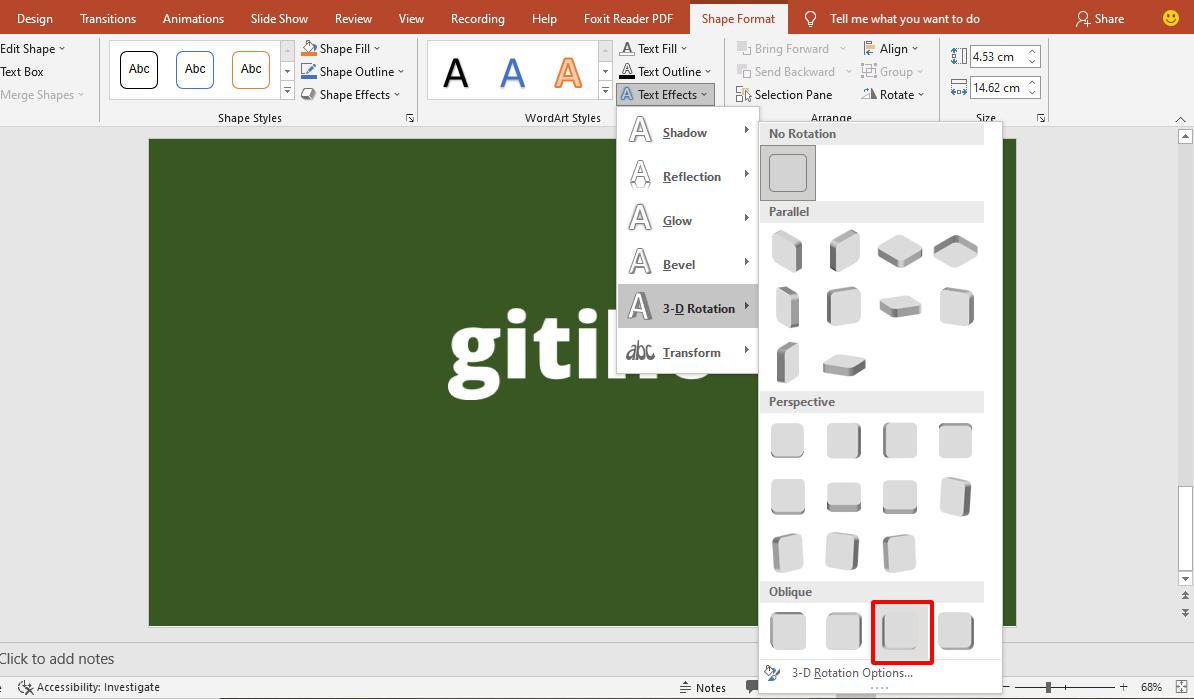Apply the blue A WordArt style
The width and height of the screenshot is (1194, 699).
tap(512, 72)
